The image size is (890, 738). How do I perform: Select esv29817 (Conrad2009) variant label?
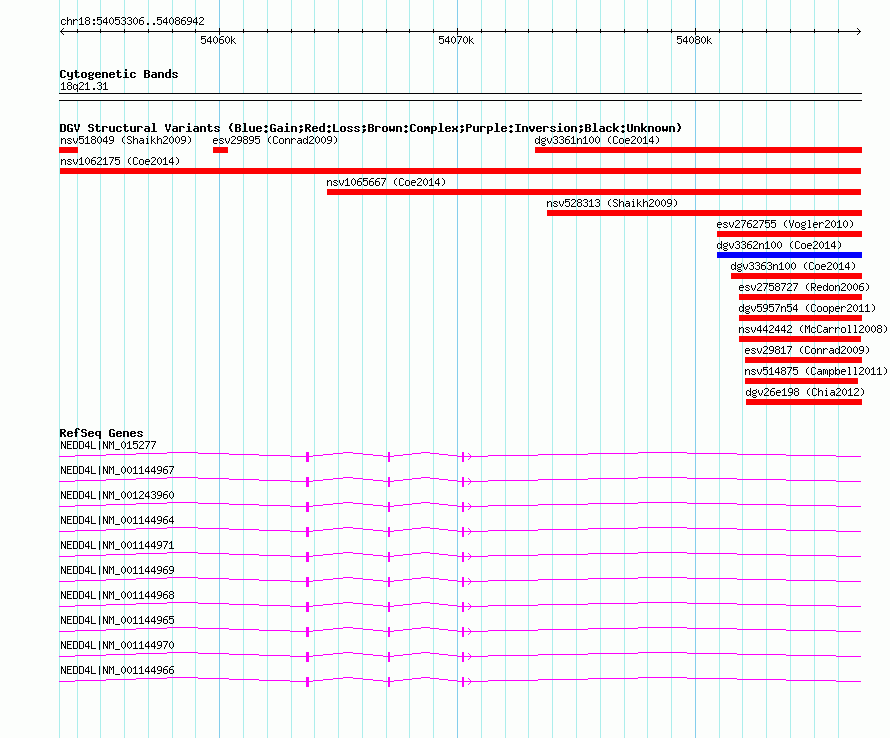point(807,350)
